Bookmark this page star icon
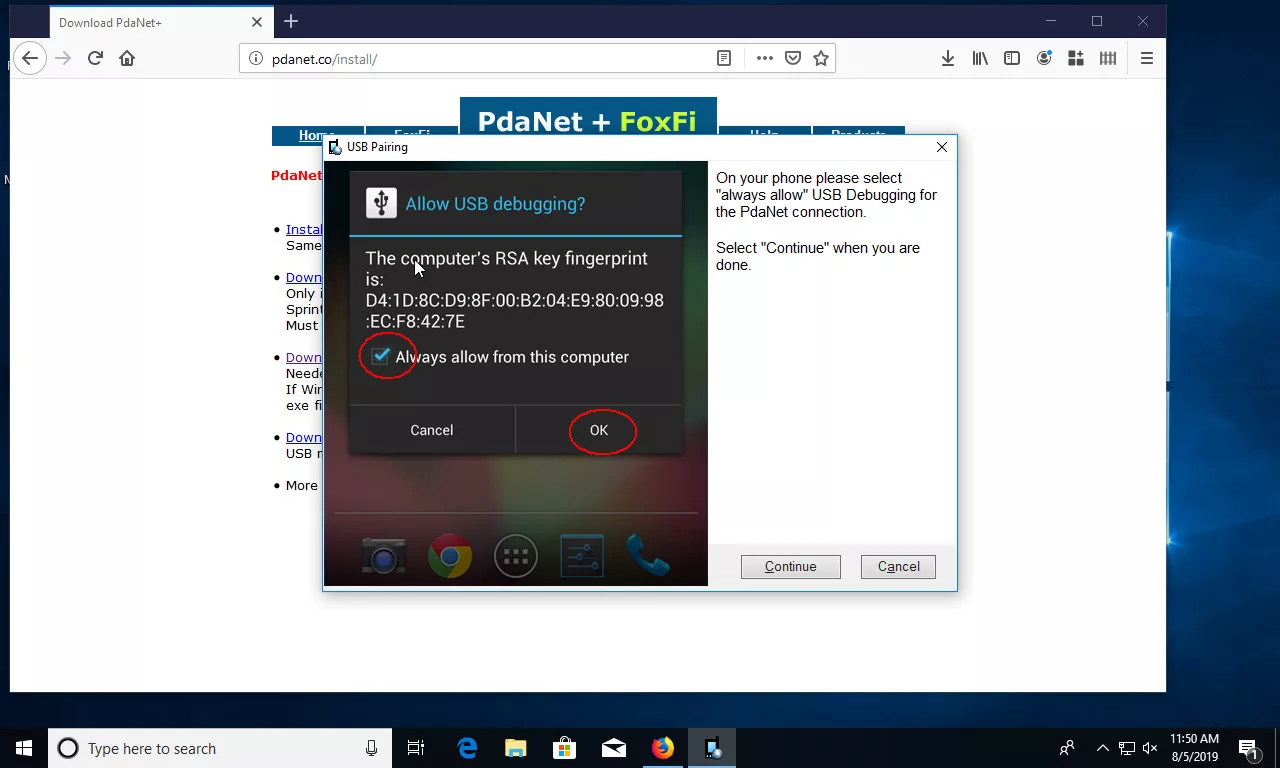Screen dimensions: 1280x768 (x=821, y=58)
